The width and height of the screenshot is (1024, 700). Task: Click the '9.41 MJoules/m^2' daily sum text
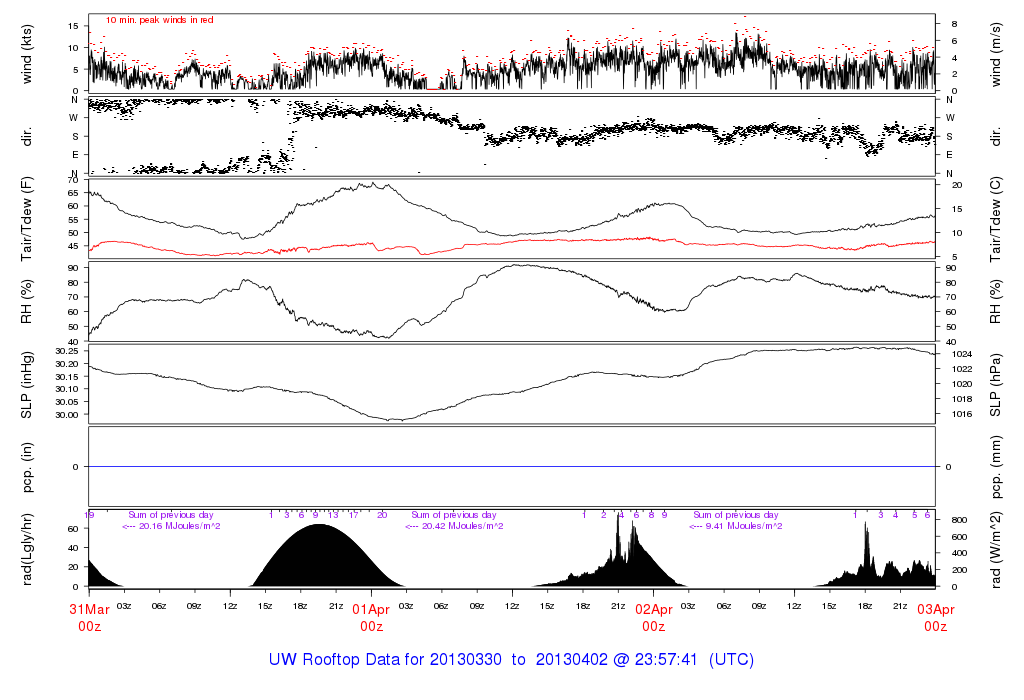point(736,526)
